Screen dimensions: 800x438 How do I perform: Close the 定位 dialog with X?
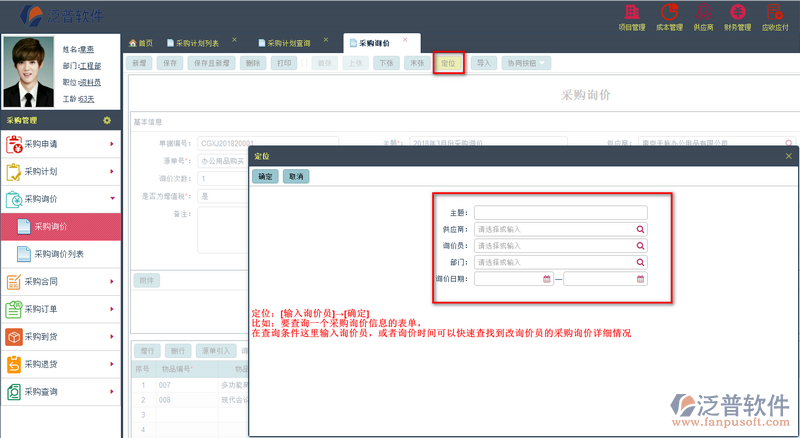[x=788, y=156]
